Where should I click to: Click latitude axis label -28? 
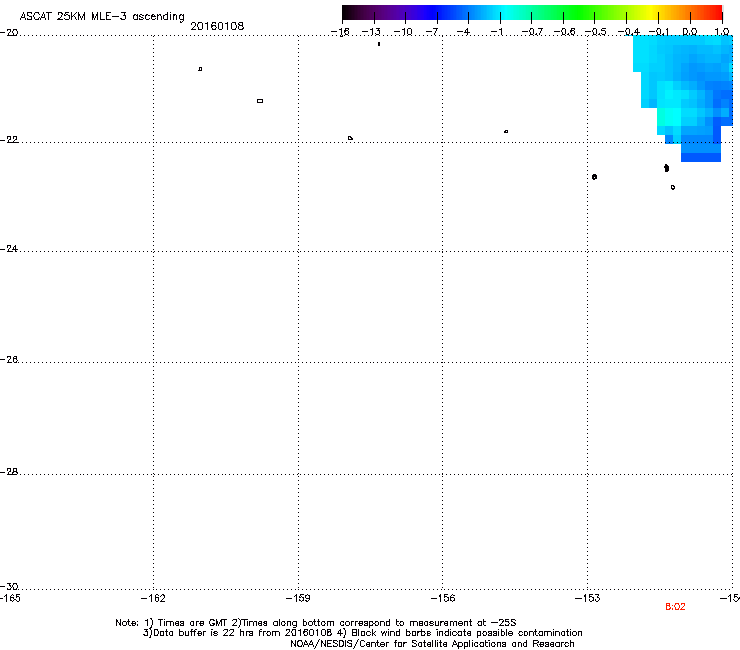[x=9, y=472]
